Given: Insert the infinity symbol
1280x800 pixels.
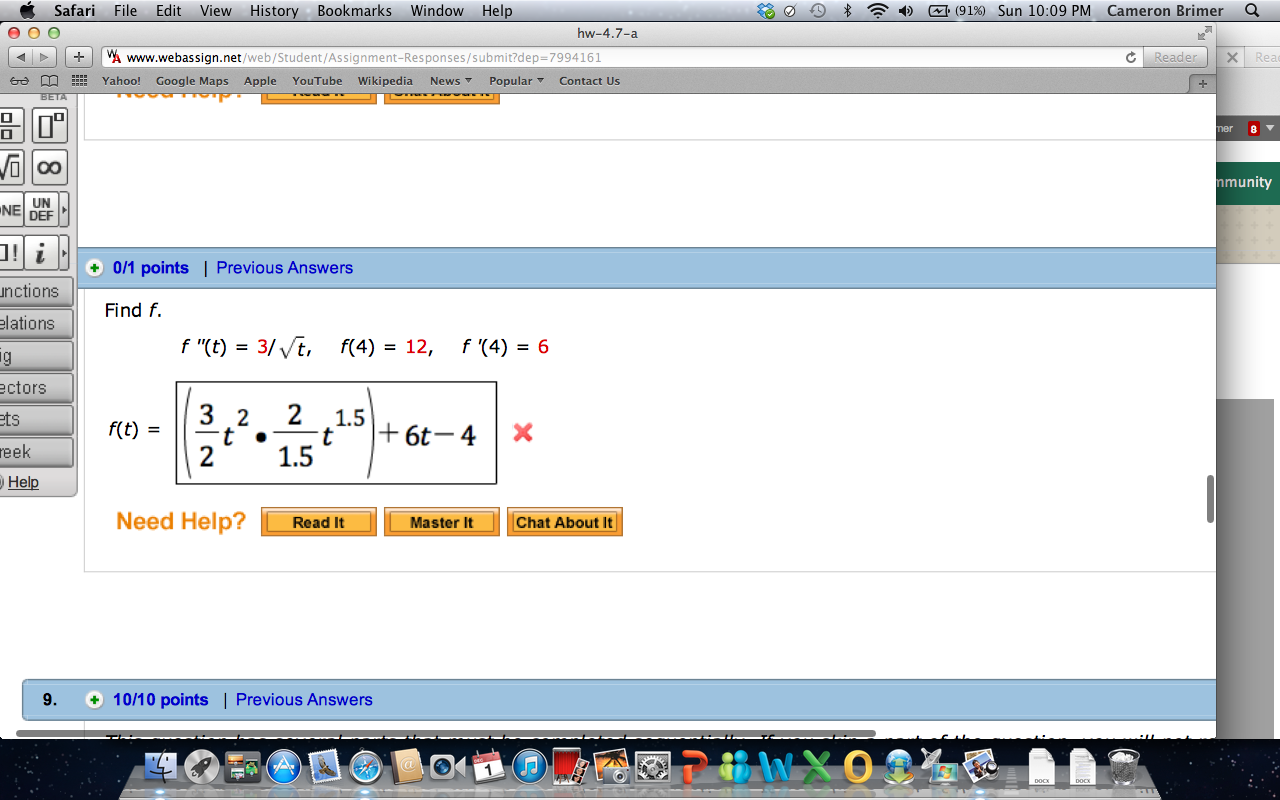Looking at the screenshot, I should click(x=48, y=166).
